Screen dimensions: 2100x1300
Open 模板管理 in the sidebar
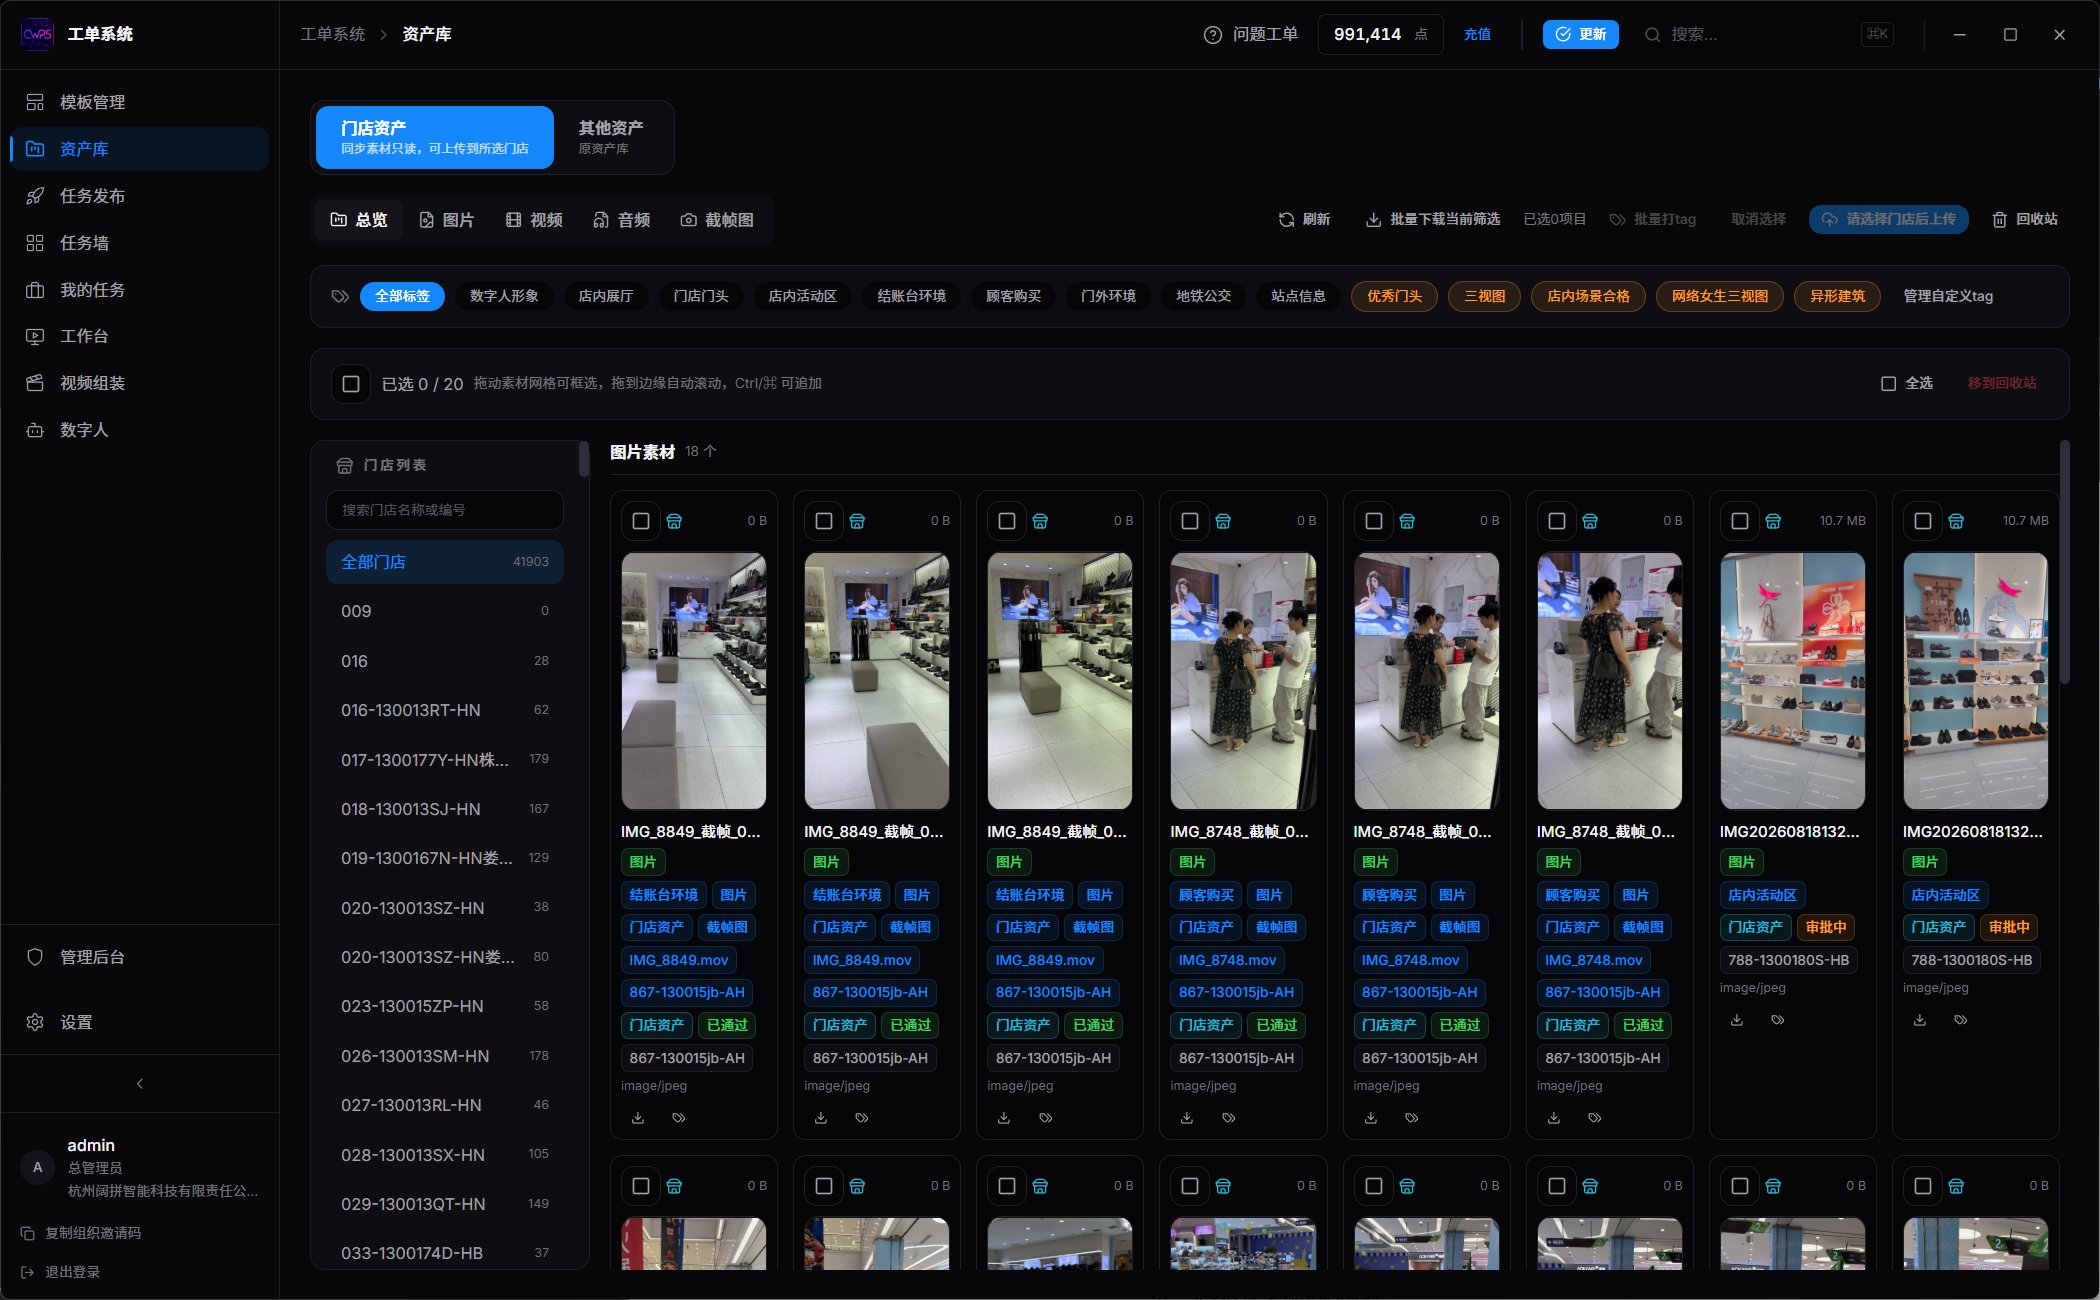tap(139, 102)
